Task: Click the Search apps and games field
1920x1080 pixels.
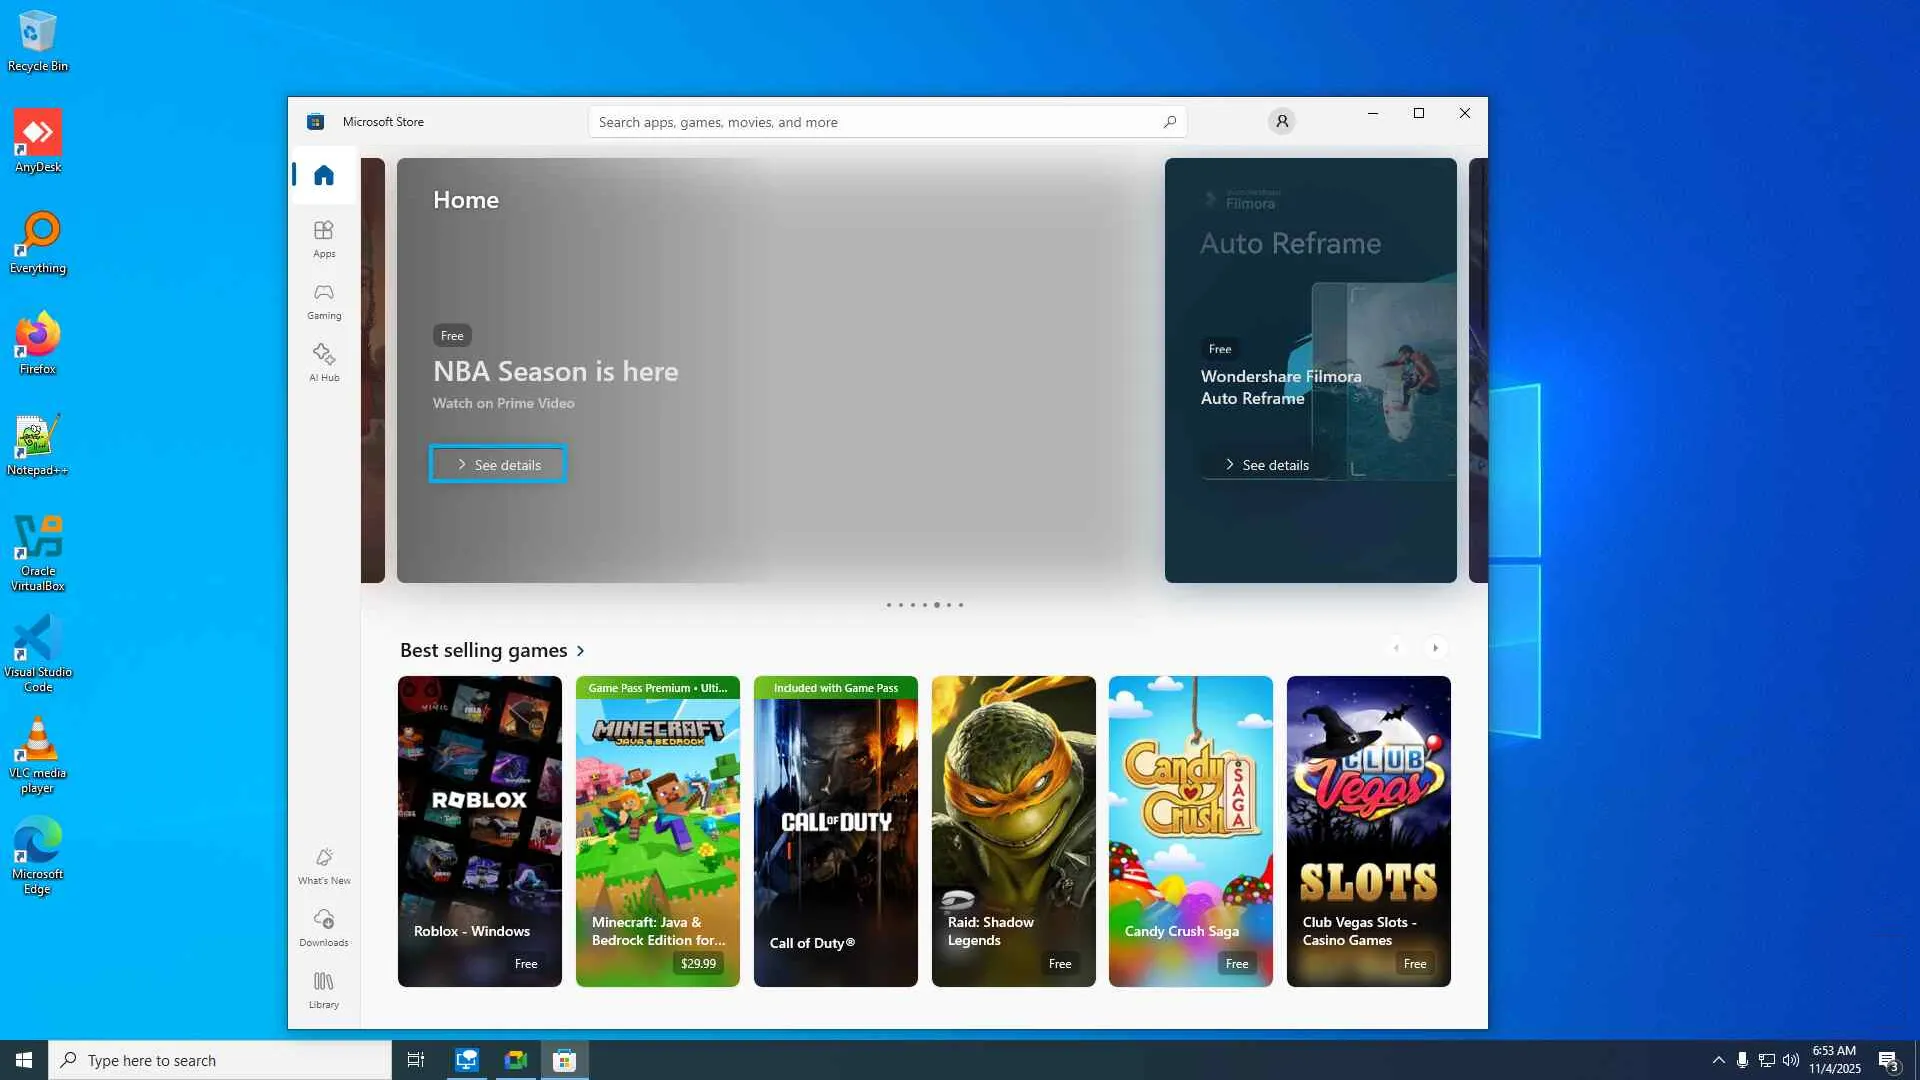Action: (x=870, y=122)
